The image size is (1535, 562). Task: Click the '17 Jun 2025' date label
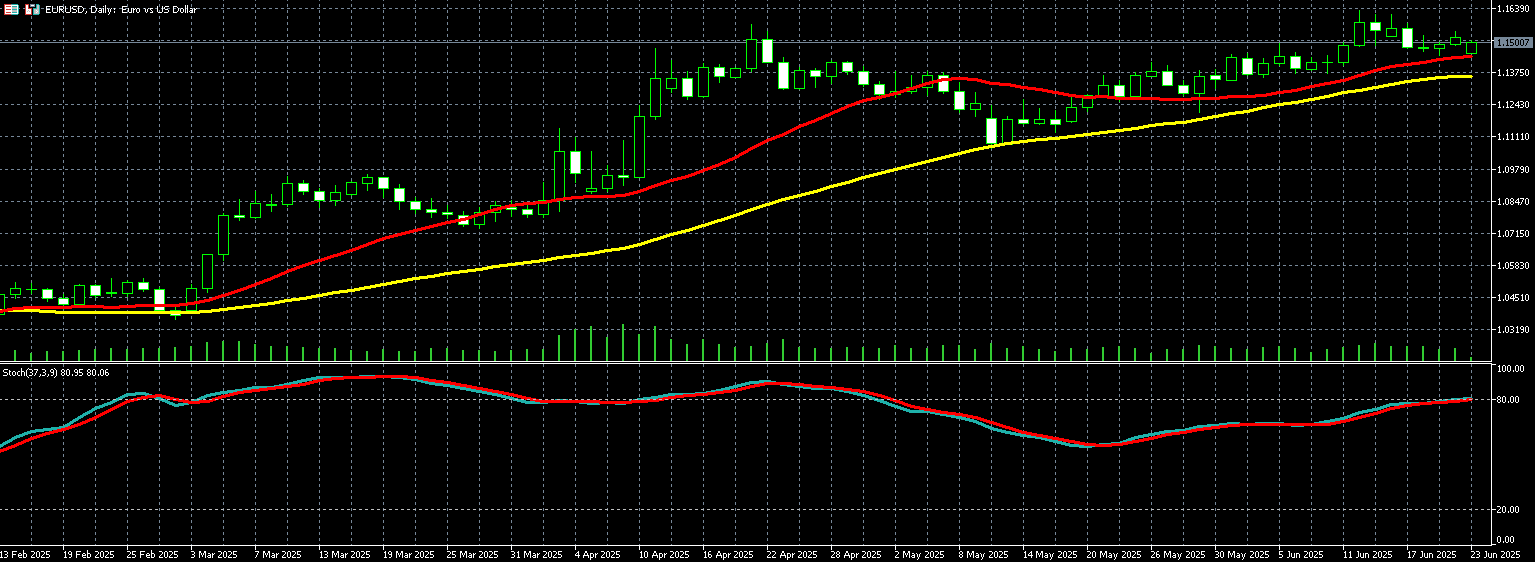point(1433,554)
